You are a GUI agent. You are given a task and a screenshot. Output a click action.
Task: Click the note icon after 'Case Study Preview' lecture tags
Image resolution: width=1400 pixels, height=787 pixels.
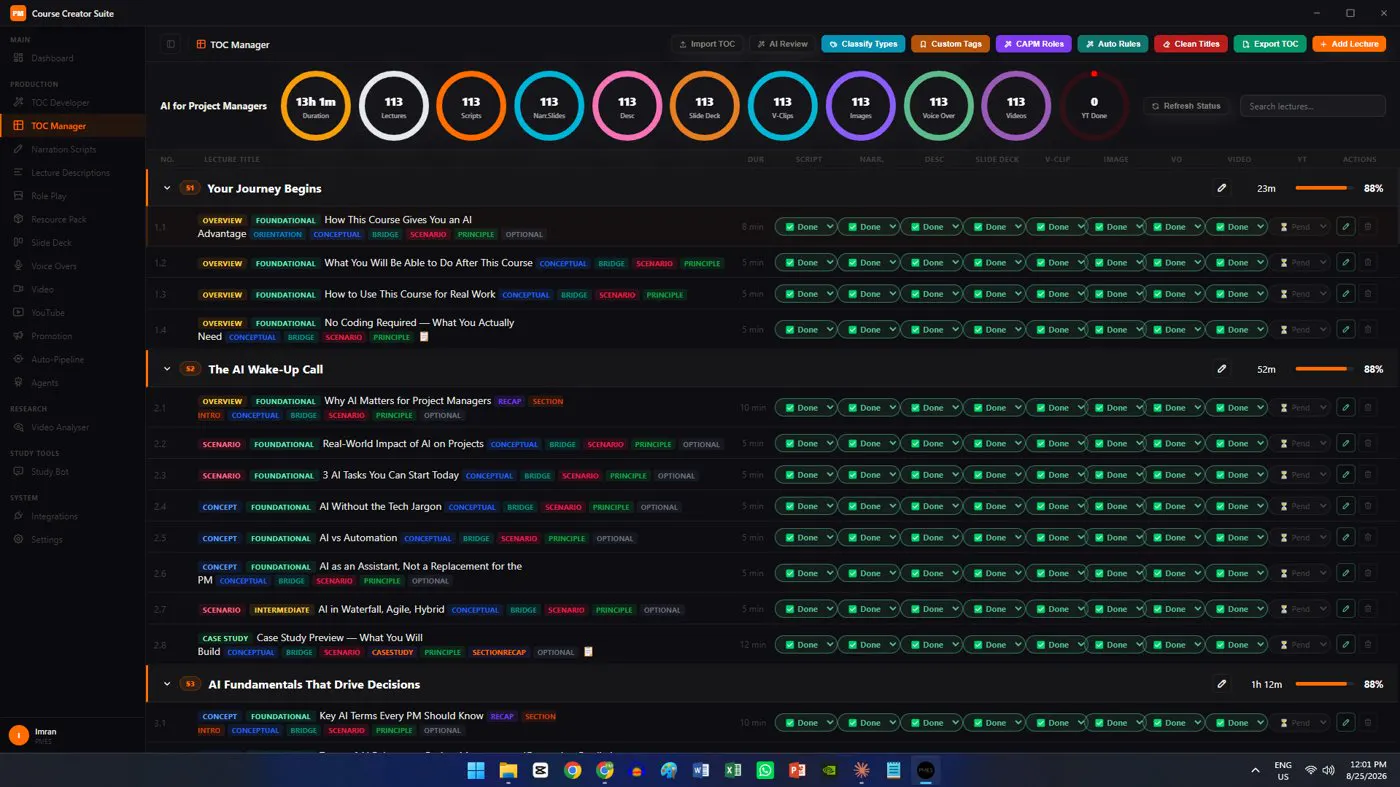[x=588, y=652]
